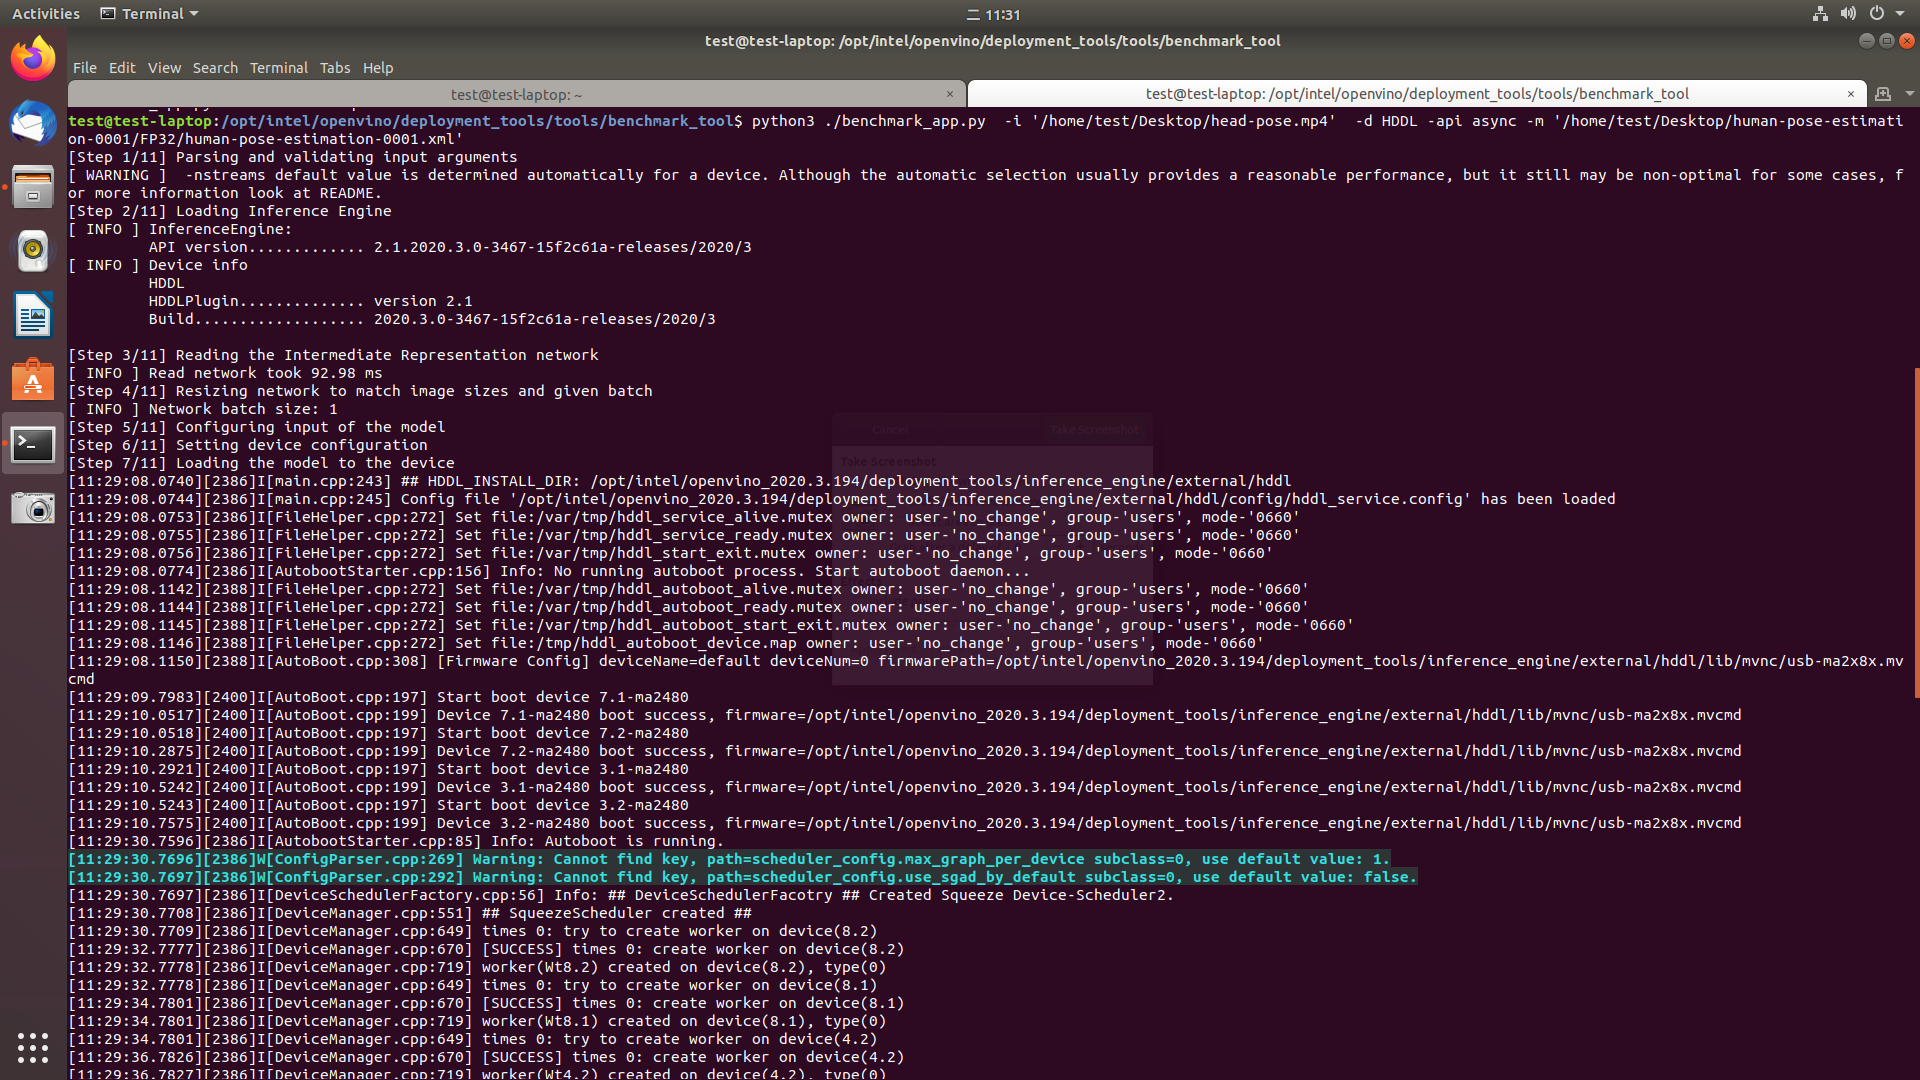Expand the tab list dropdown arrow

pos(1909,94)
